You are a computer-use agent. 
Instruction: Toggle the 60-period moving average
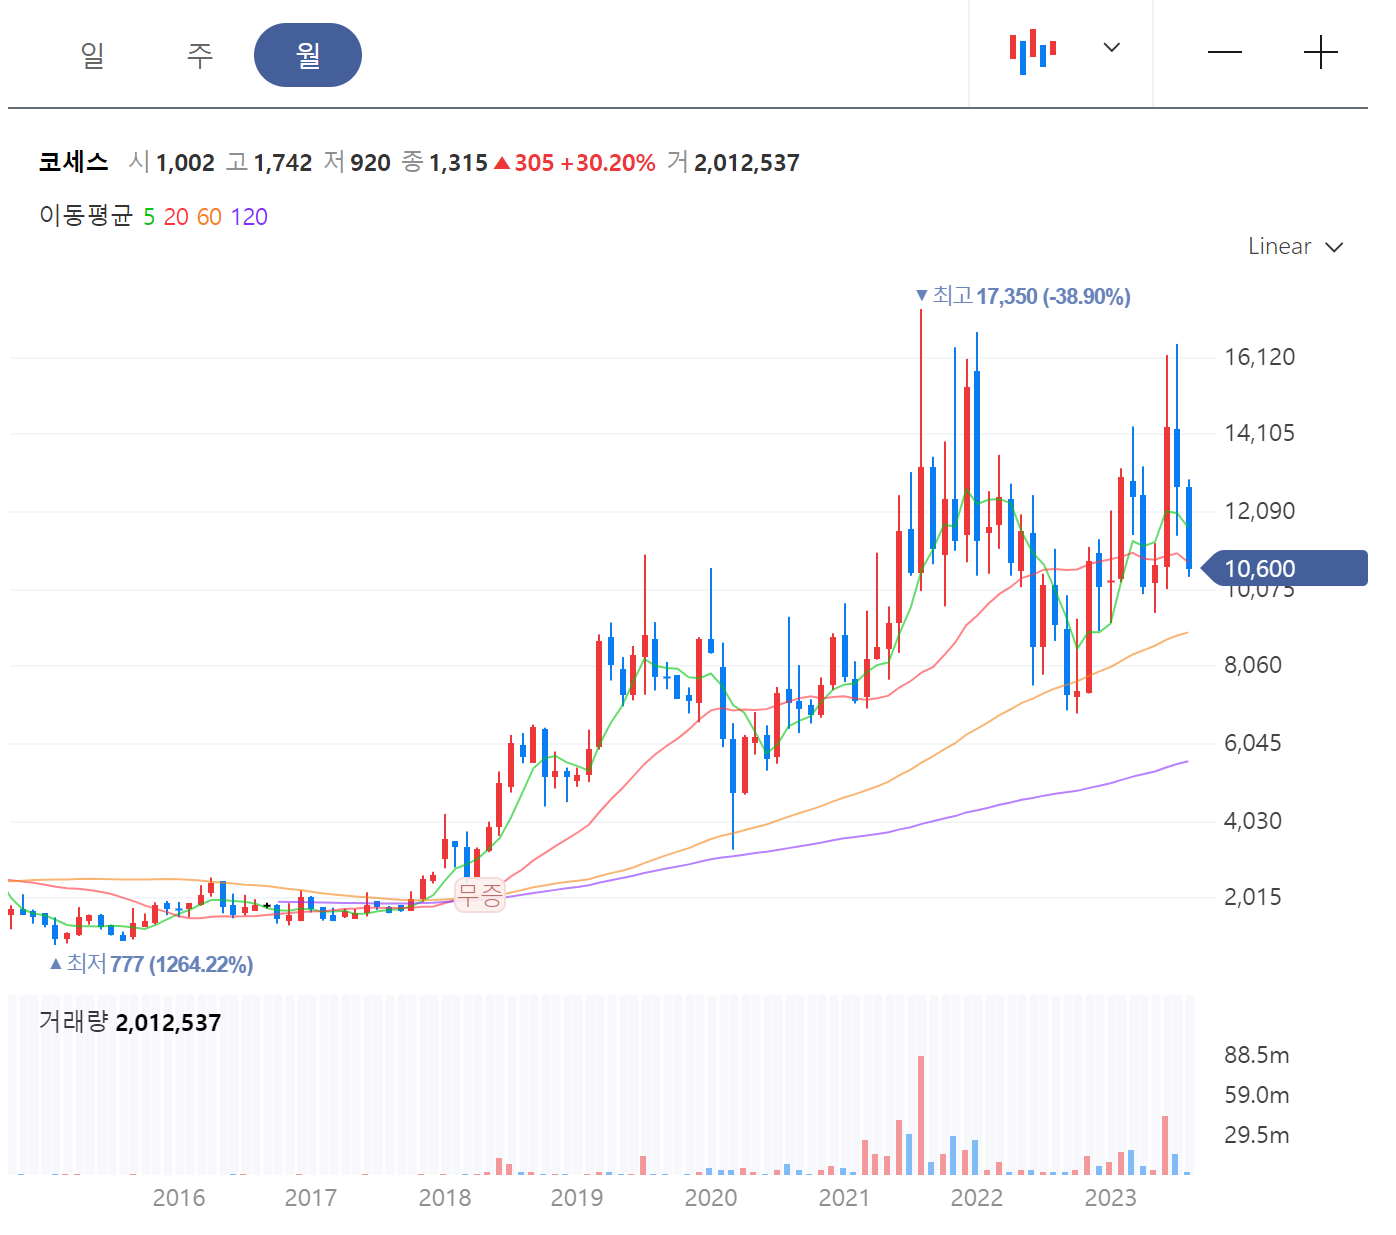pos(209,217)
